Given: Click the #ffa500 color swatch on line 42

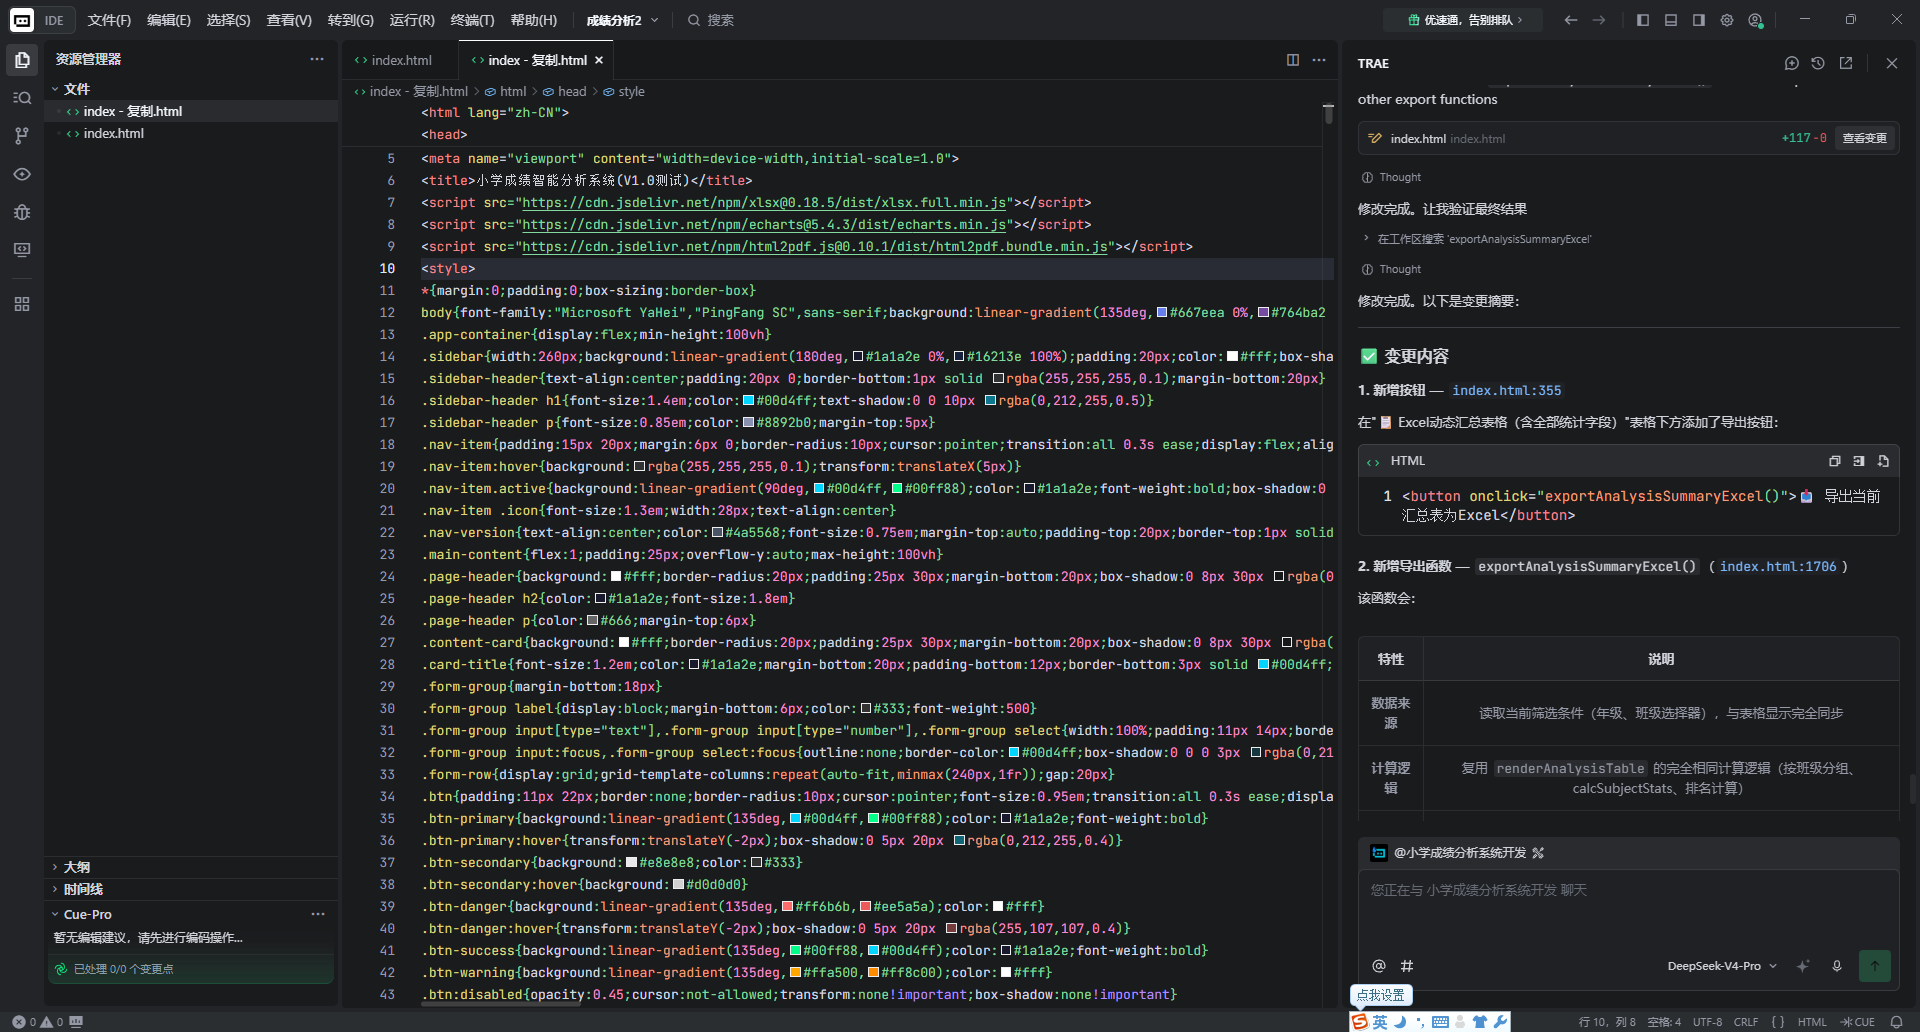Looking at the screenshot, I should click(x=795, y=972).
